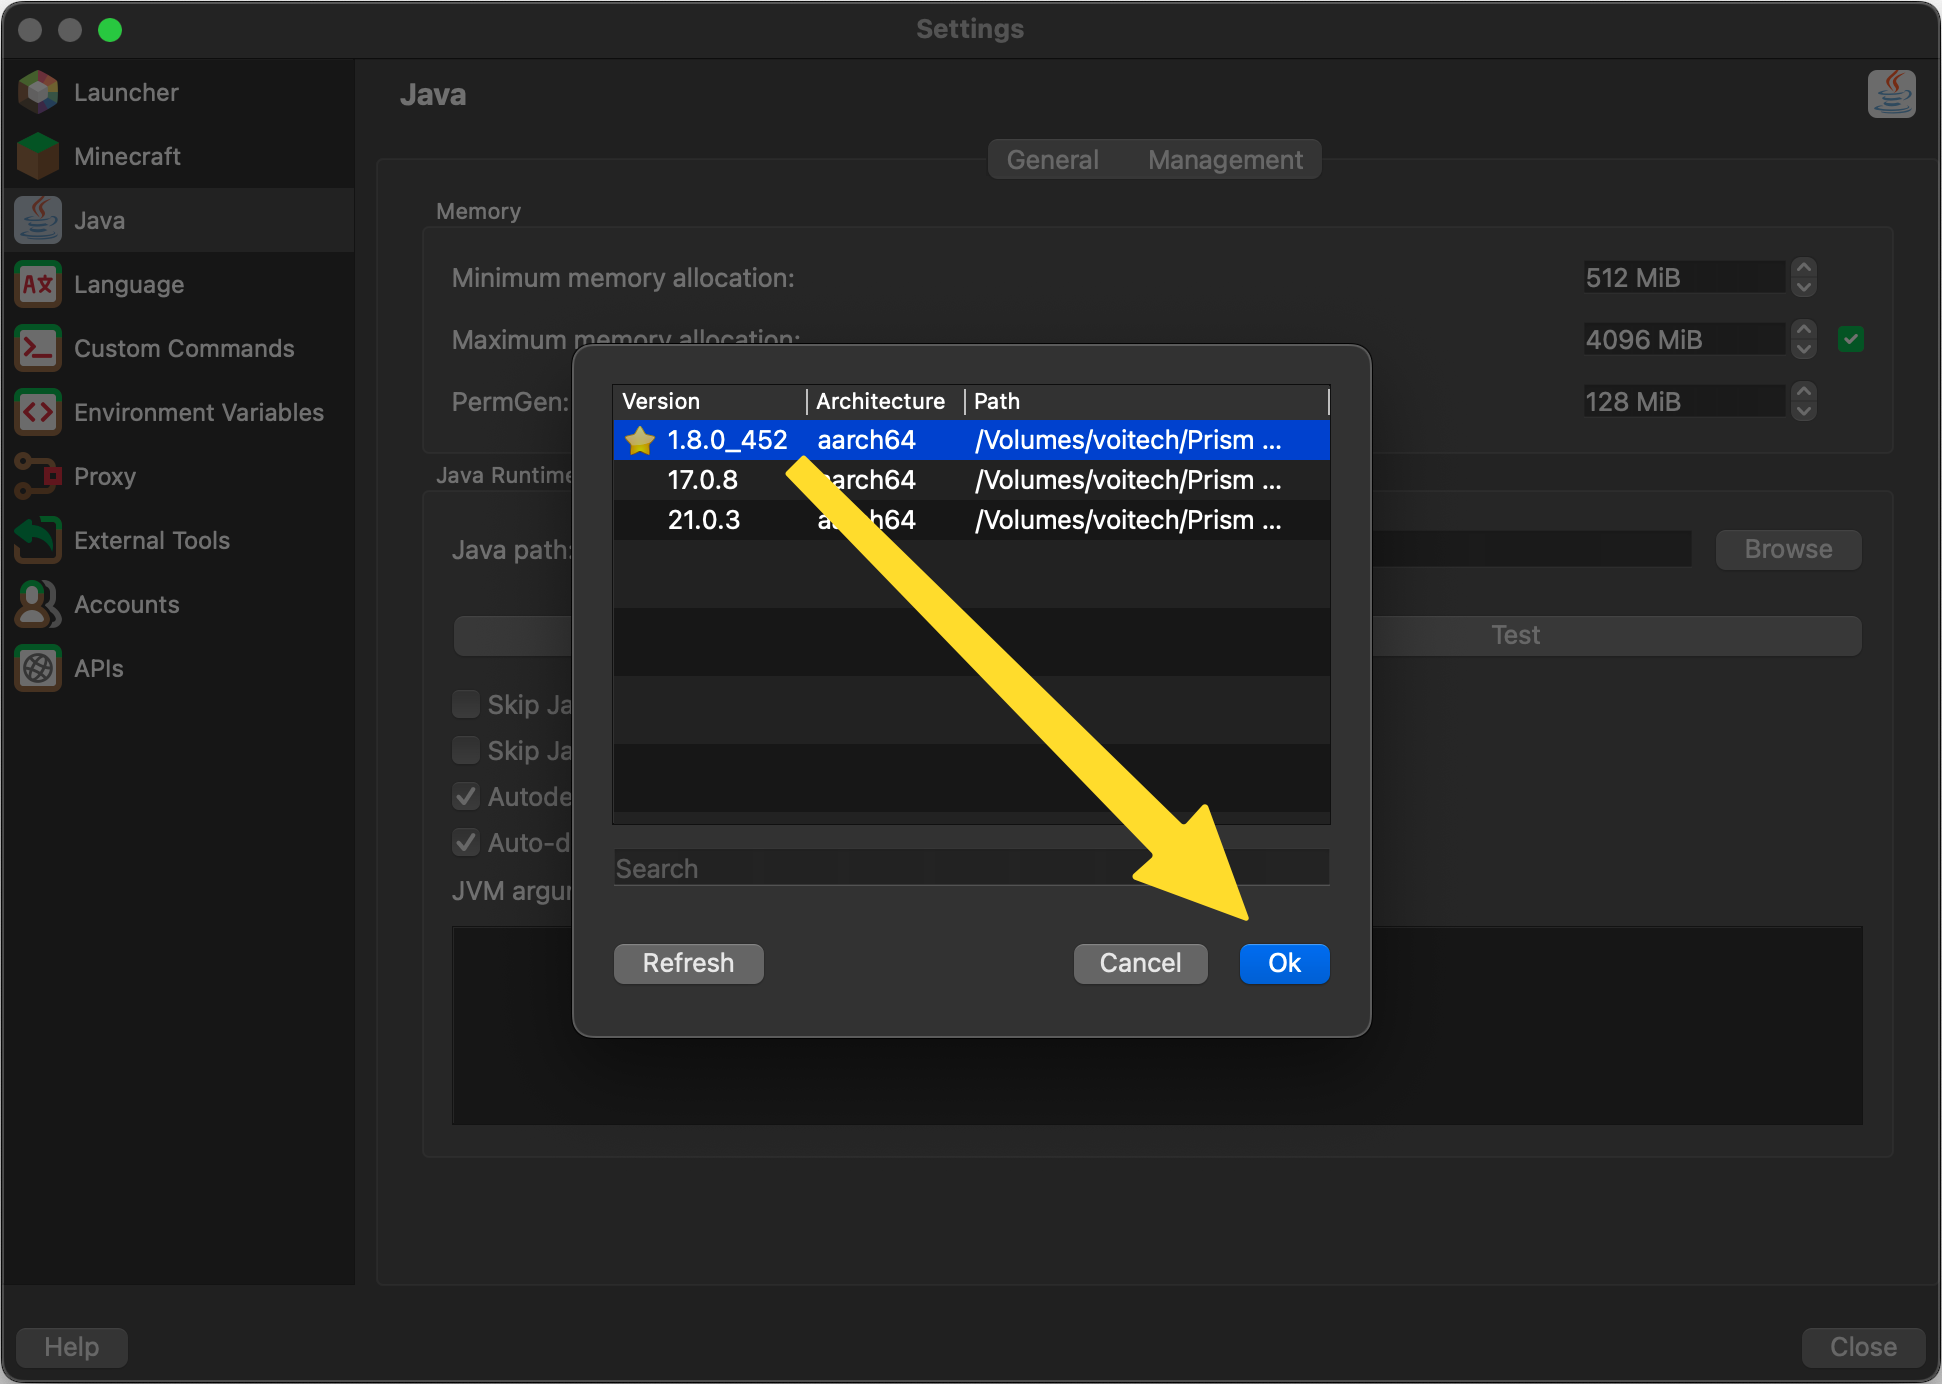Image resolution: width=1942 pixels, height=1384 pixels.
Task: Toggle the maximum memory green checkbox
Action: pyautogui.click(x=1850, y=339)
